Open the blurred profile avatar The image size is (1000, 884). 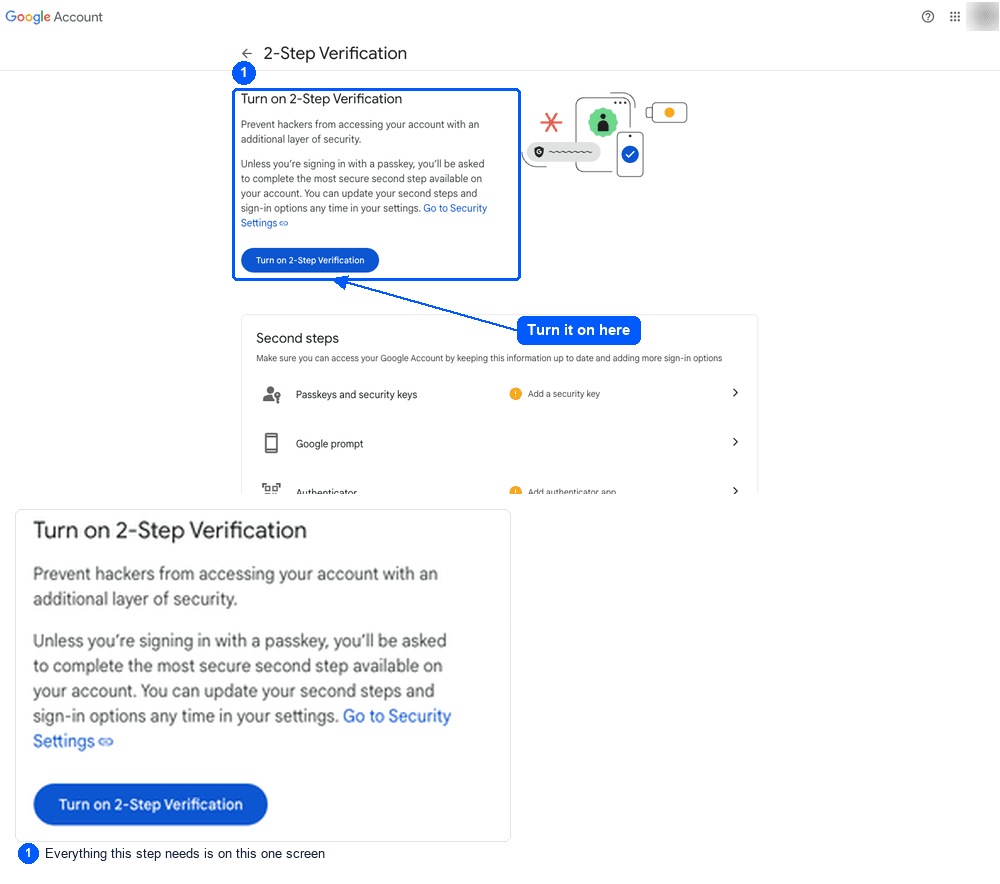coord(982,17)
